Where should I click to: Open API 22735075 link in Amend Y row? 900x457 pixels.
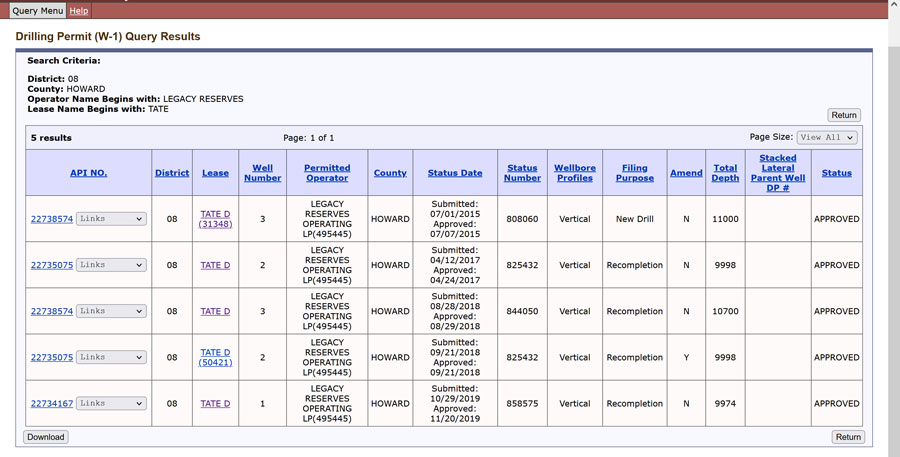[52, 357]
